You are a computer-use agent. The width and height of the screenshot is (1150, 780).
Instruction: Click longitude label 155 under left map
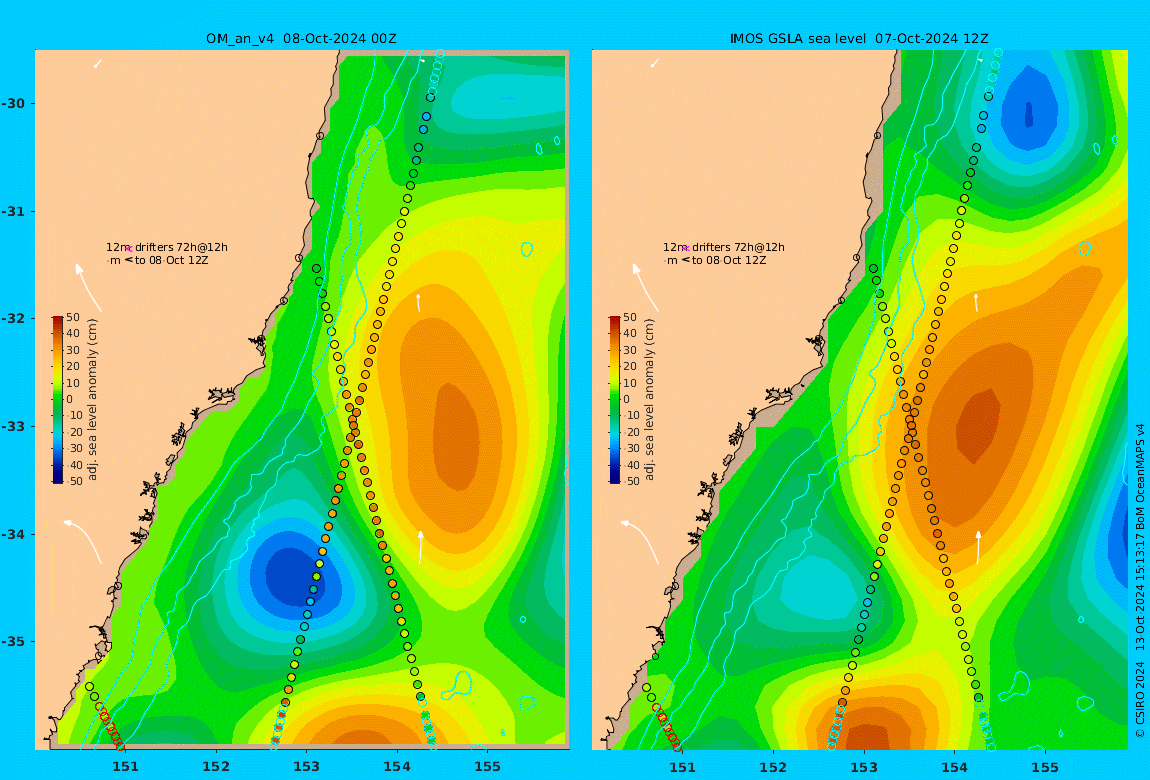tap(488, 767)
